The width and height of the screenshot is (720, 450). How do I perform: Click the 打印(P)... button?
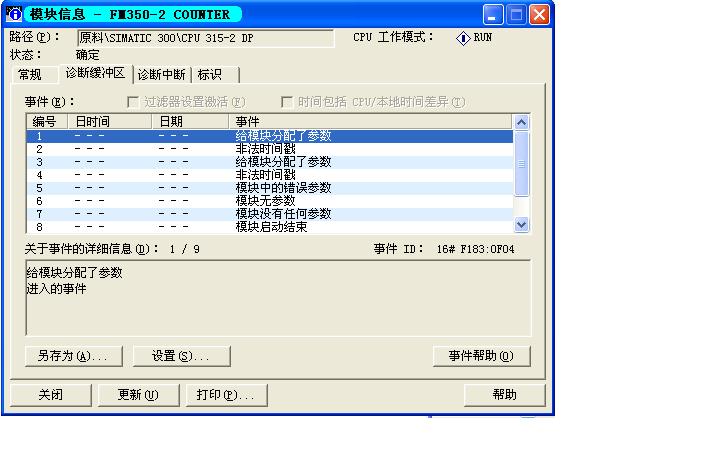point(226,395)
